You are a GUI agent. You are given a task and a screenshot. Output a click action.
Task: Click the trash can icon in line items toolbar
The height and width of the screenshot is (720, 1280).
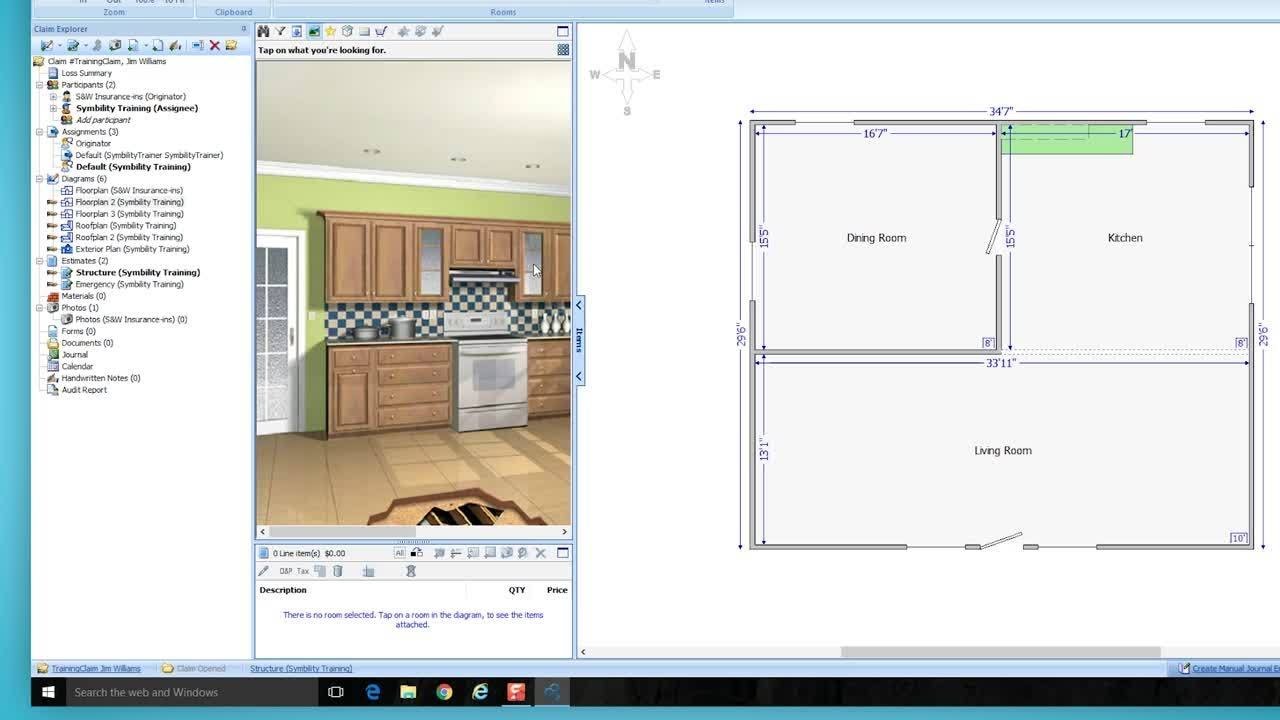pos(338,571)
